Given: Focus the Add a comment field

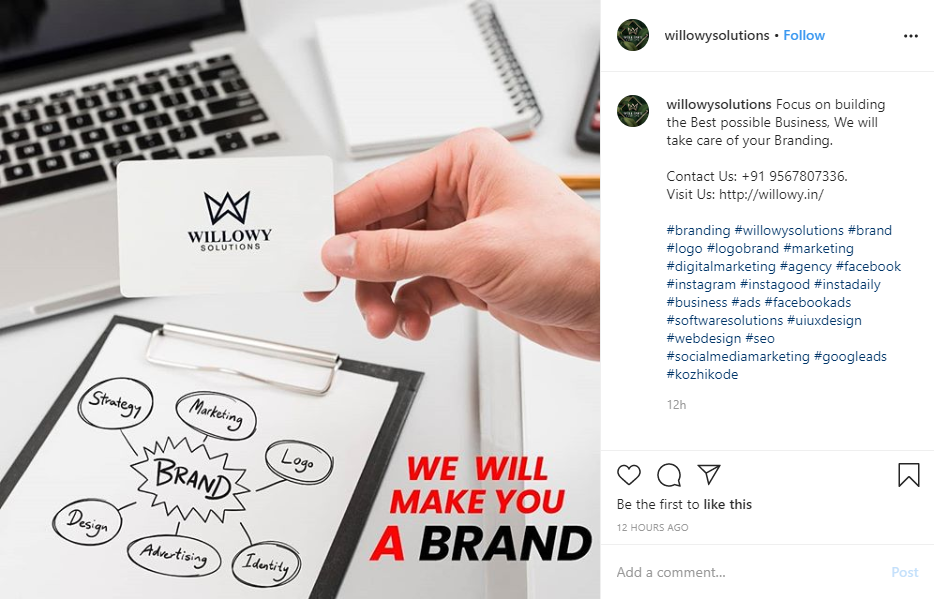Looking at the screenshot, I should click(x=751, y=572).
